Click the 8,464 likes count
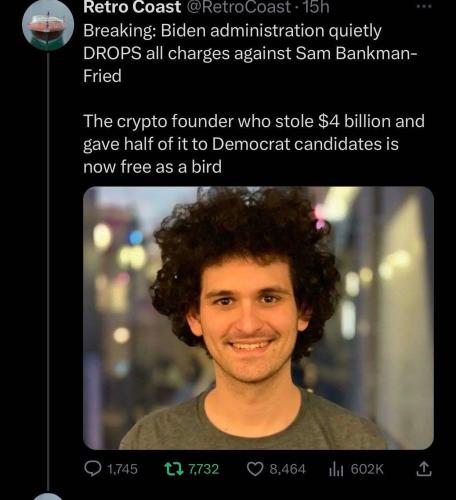 287,469
